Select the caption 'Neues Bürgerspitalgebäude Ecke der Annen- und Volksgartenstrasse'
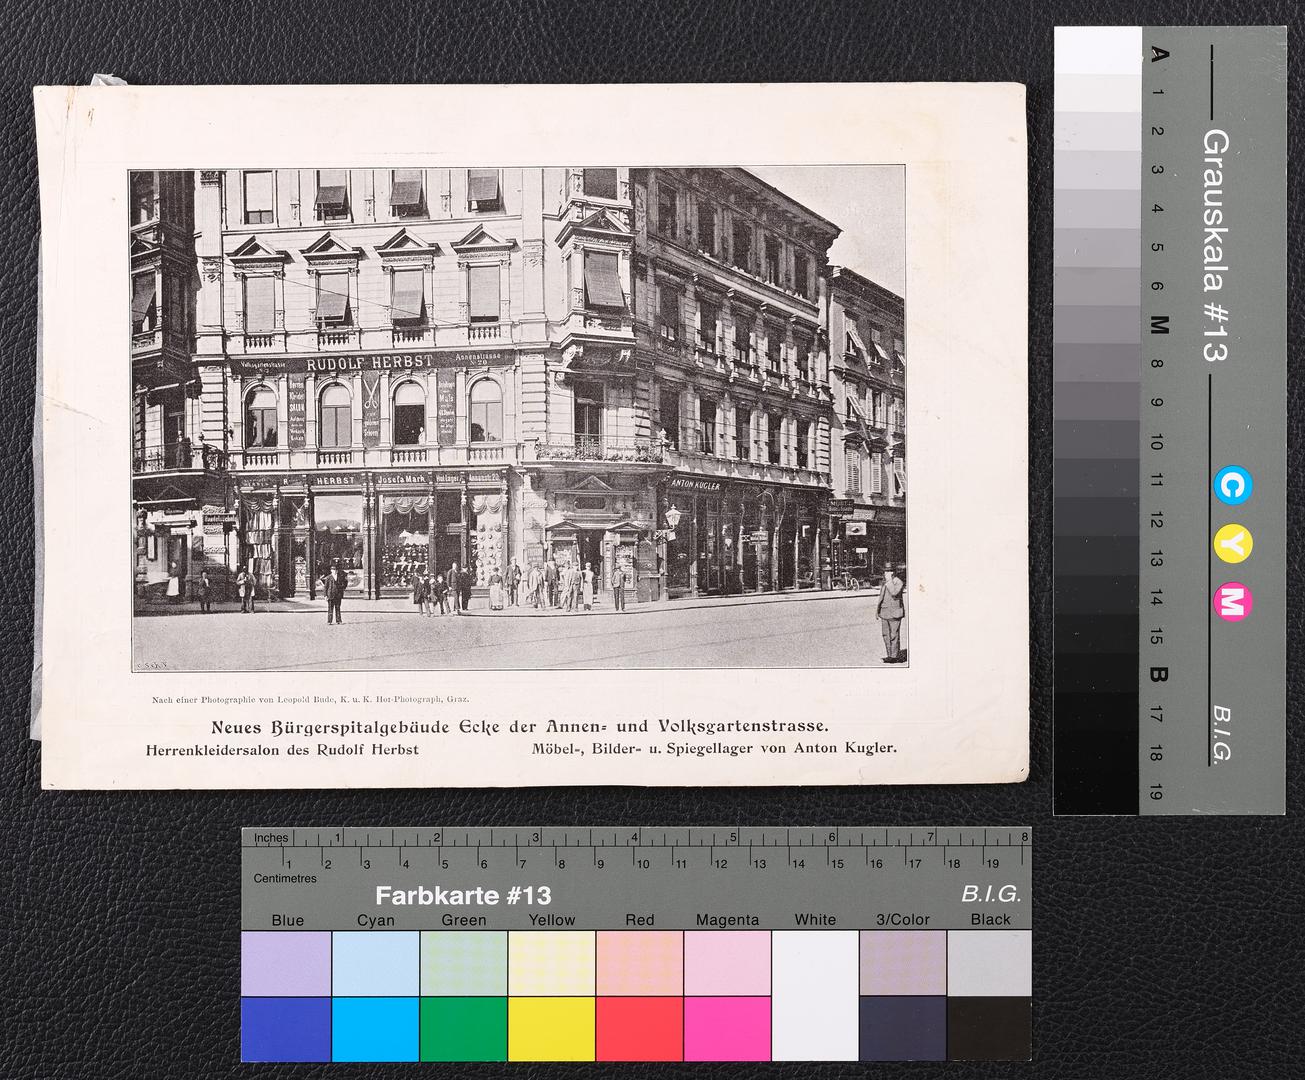 click(x=519, y=726)
